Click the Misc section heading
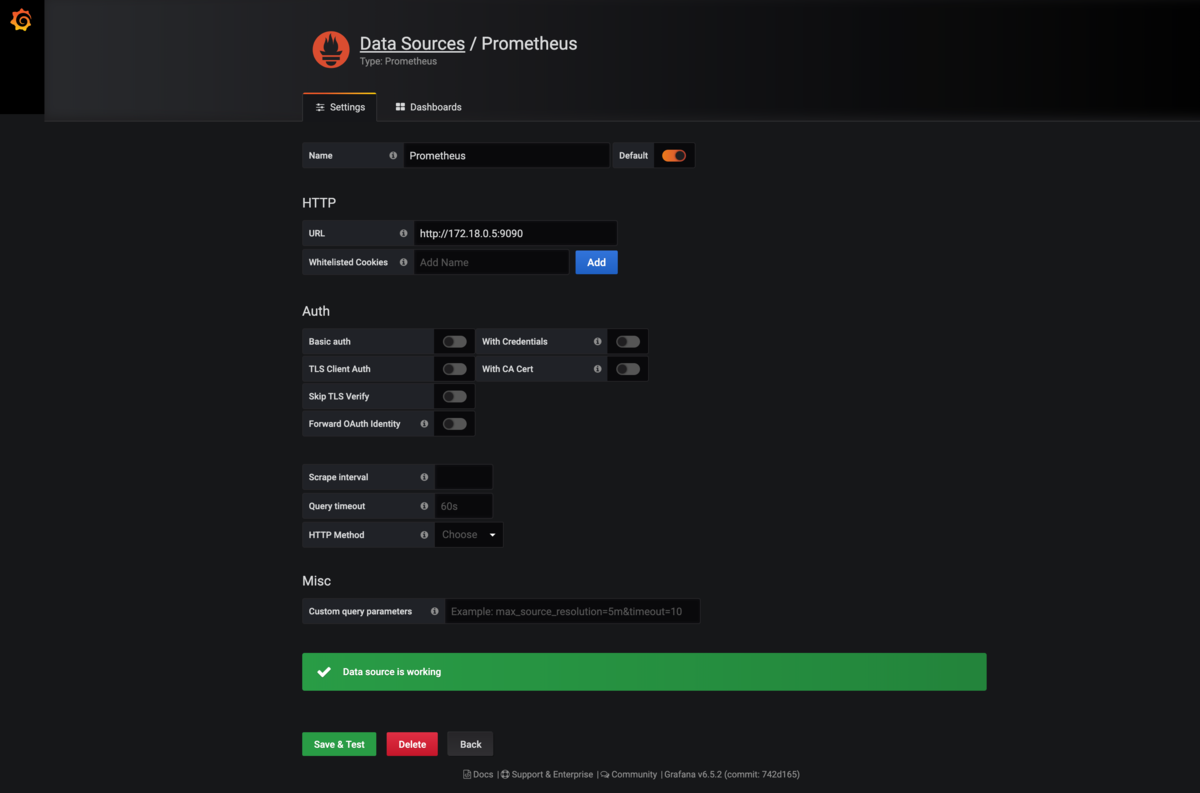The height and width of the screenshot is (793, 1200). (317, 581)
